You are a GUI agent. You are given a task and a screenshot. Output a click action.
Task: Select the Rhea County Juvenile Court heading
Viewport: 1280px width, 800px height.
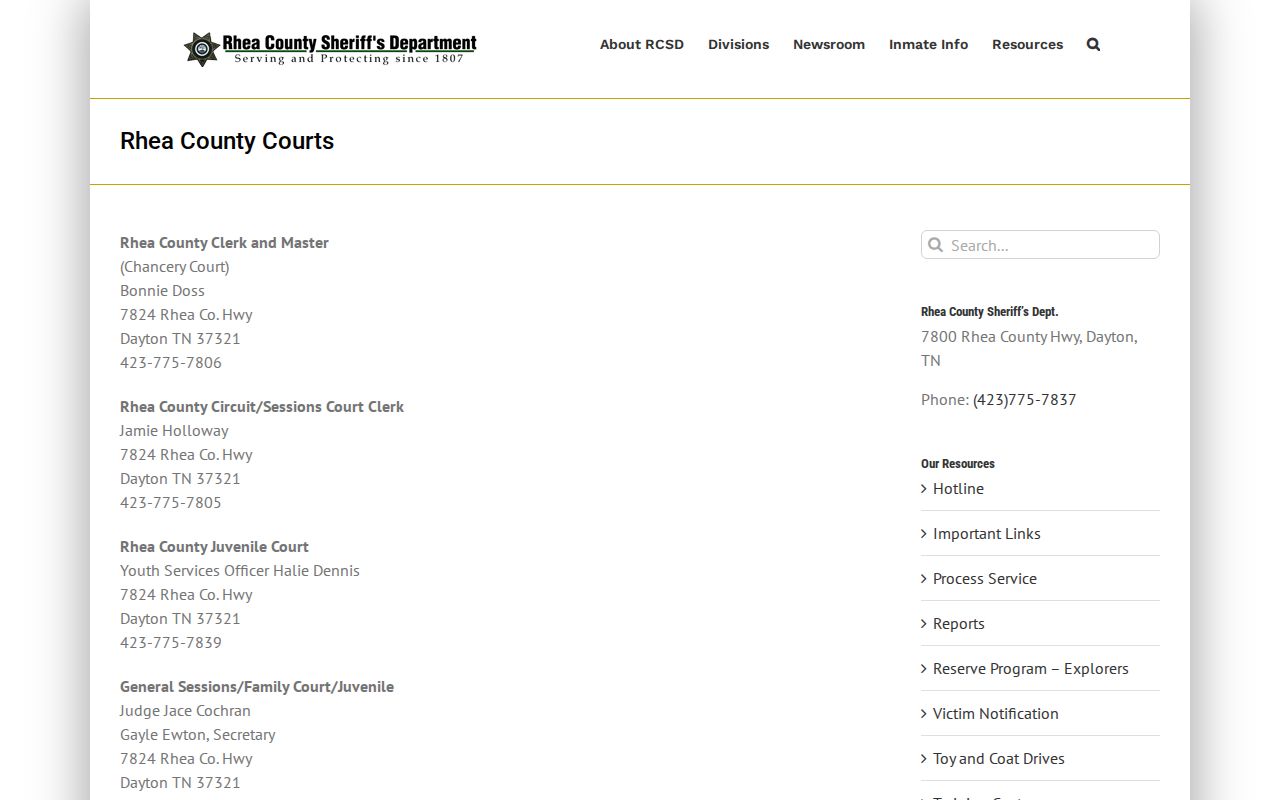pyautogui.click(x=214, y=546)
